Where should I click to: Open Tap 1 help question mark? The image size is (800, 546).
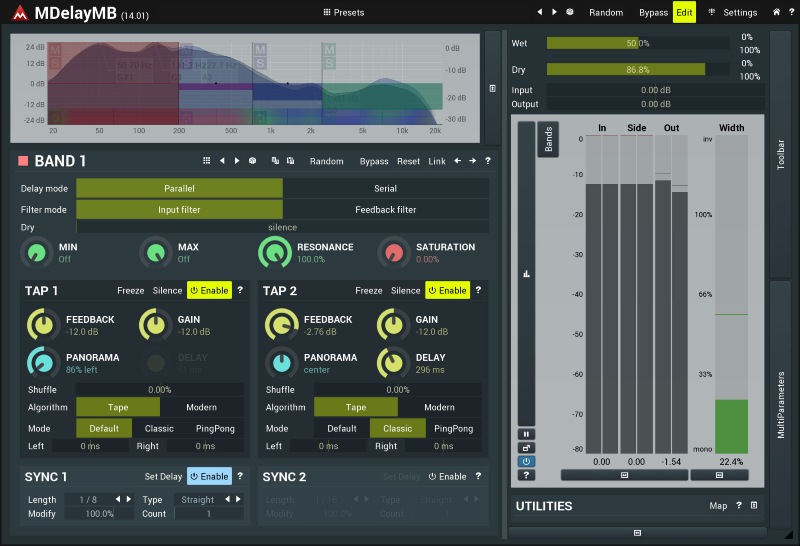pos(239,290)
